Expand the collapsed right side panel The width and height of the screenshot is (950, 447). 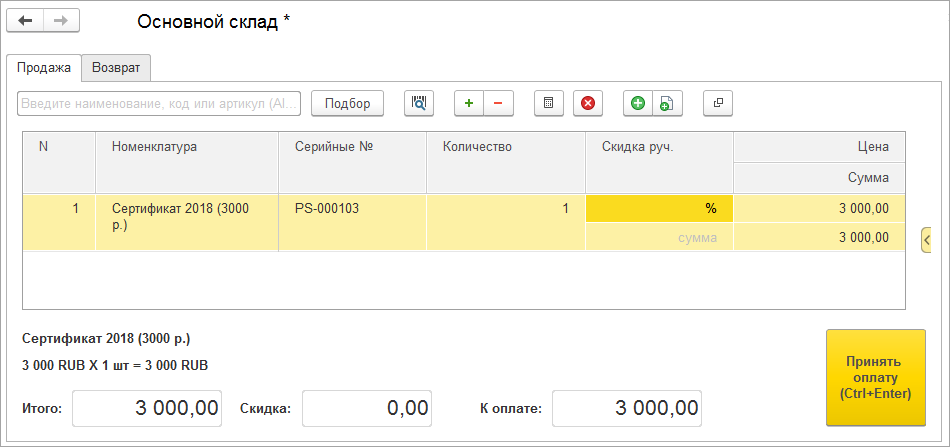coord(926,240)
